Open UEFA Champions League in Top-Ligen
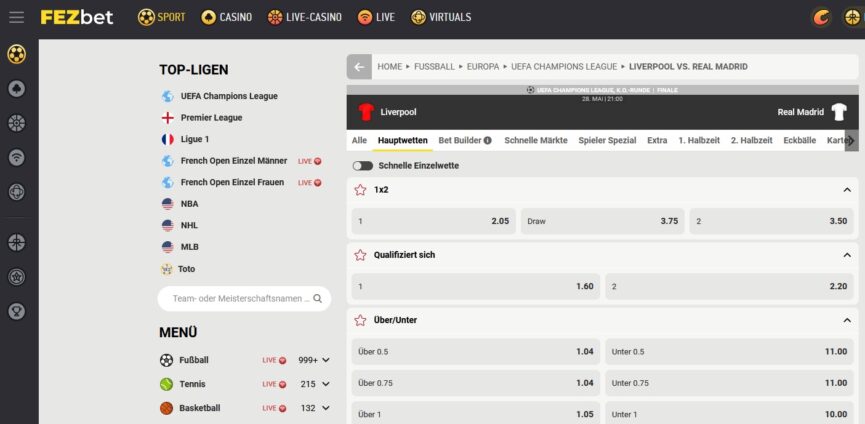Screen dimensions: 865x424 pos(229,96)
